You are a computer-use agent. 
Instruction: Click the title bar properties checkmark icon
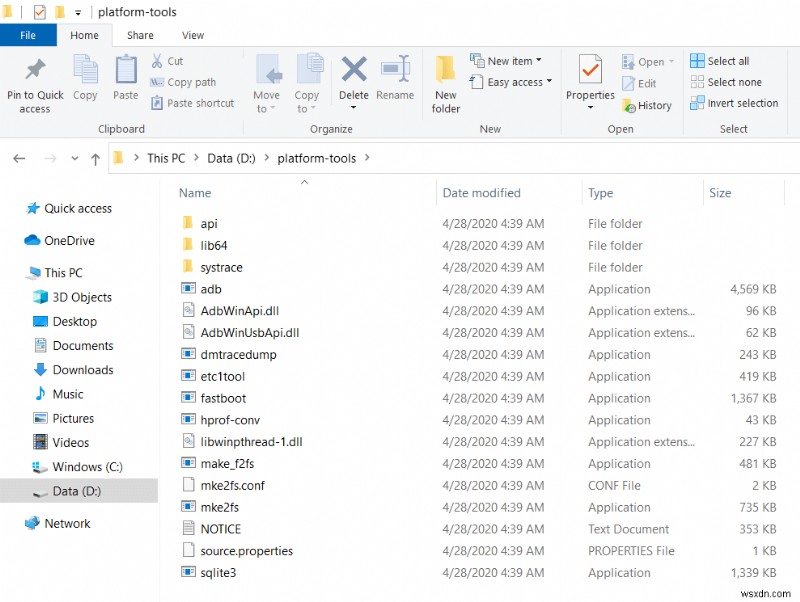pos(39,12)
